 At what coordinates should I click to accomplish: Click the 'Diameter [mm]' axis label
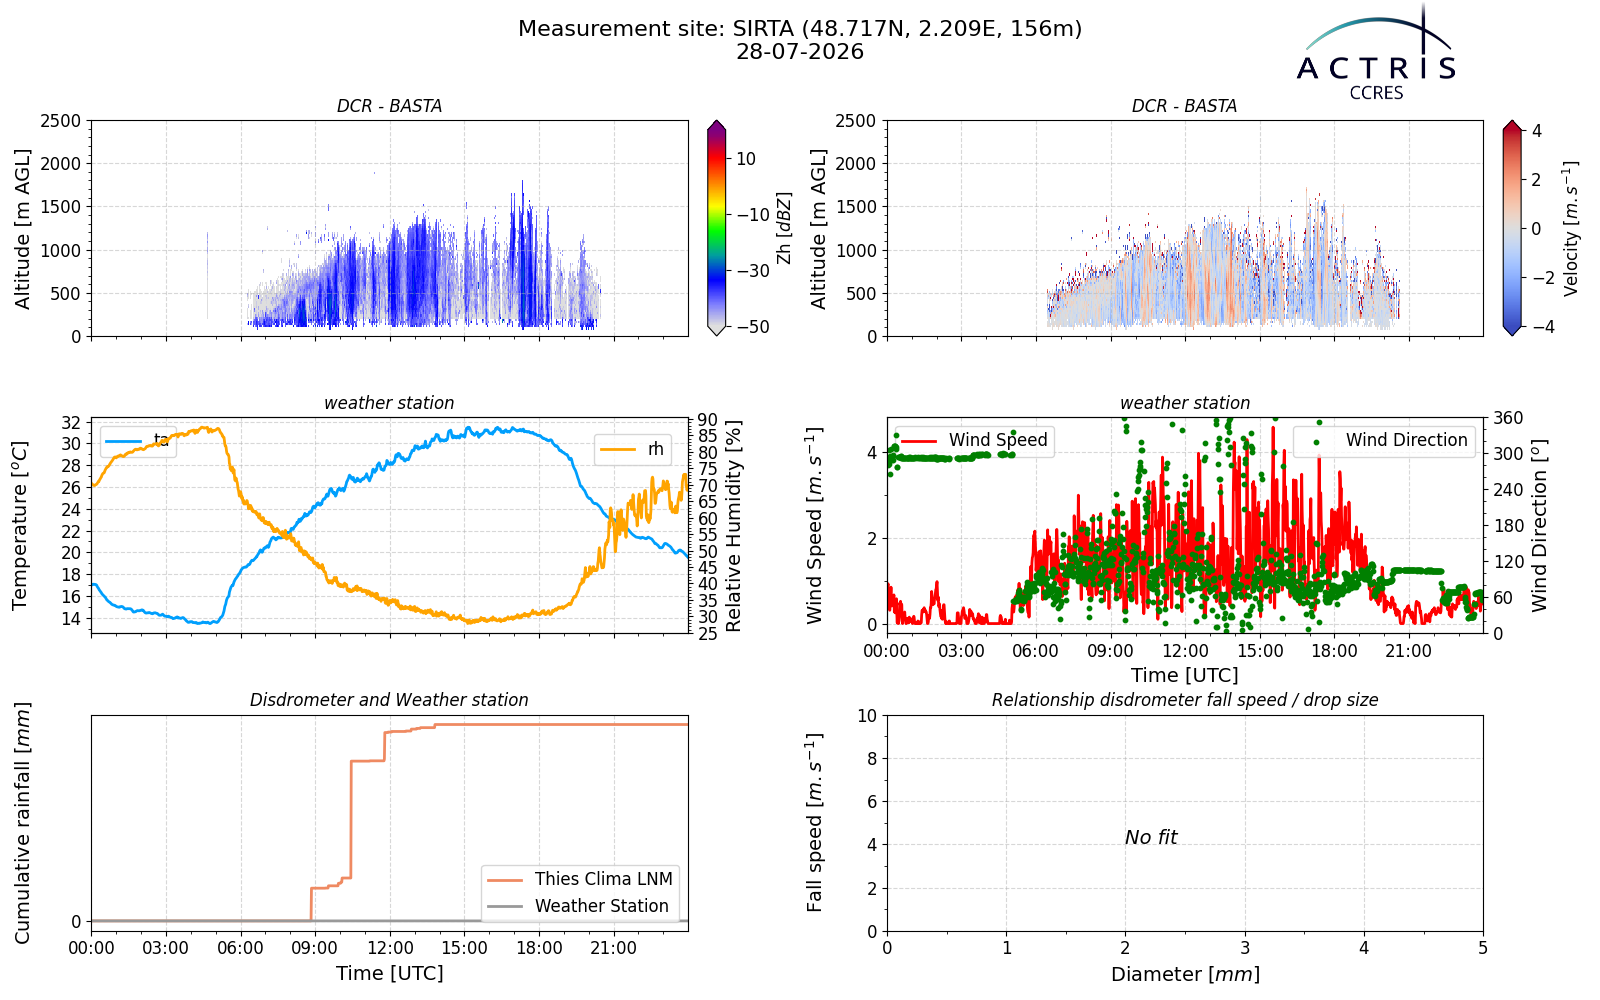1185,974
